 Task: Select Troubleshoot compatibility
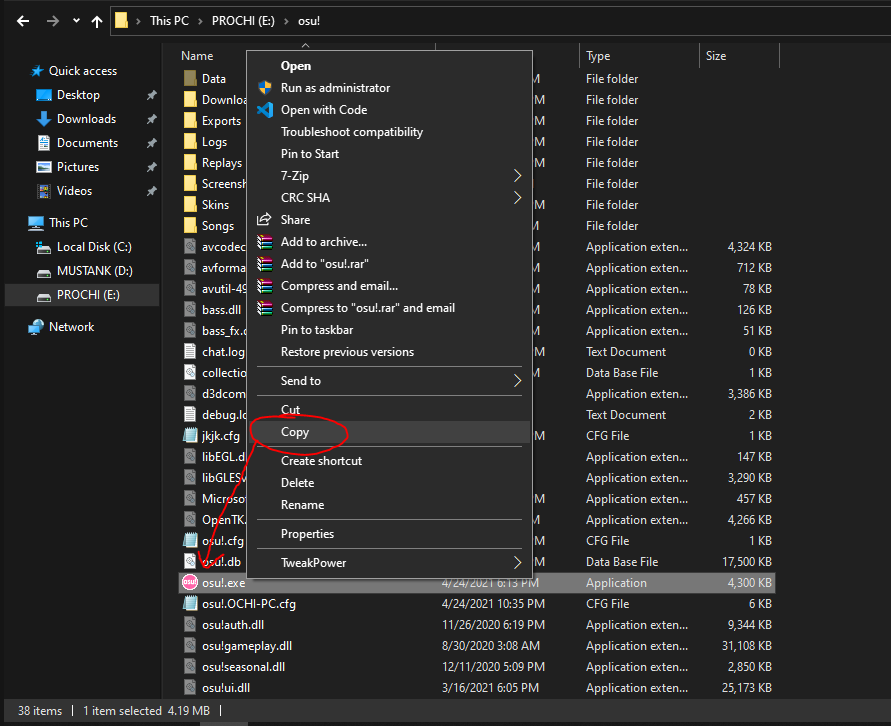[389, 132]
